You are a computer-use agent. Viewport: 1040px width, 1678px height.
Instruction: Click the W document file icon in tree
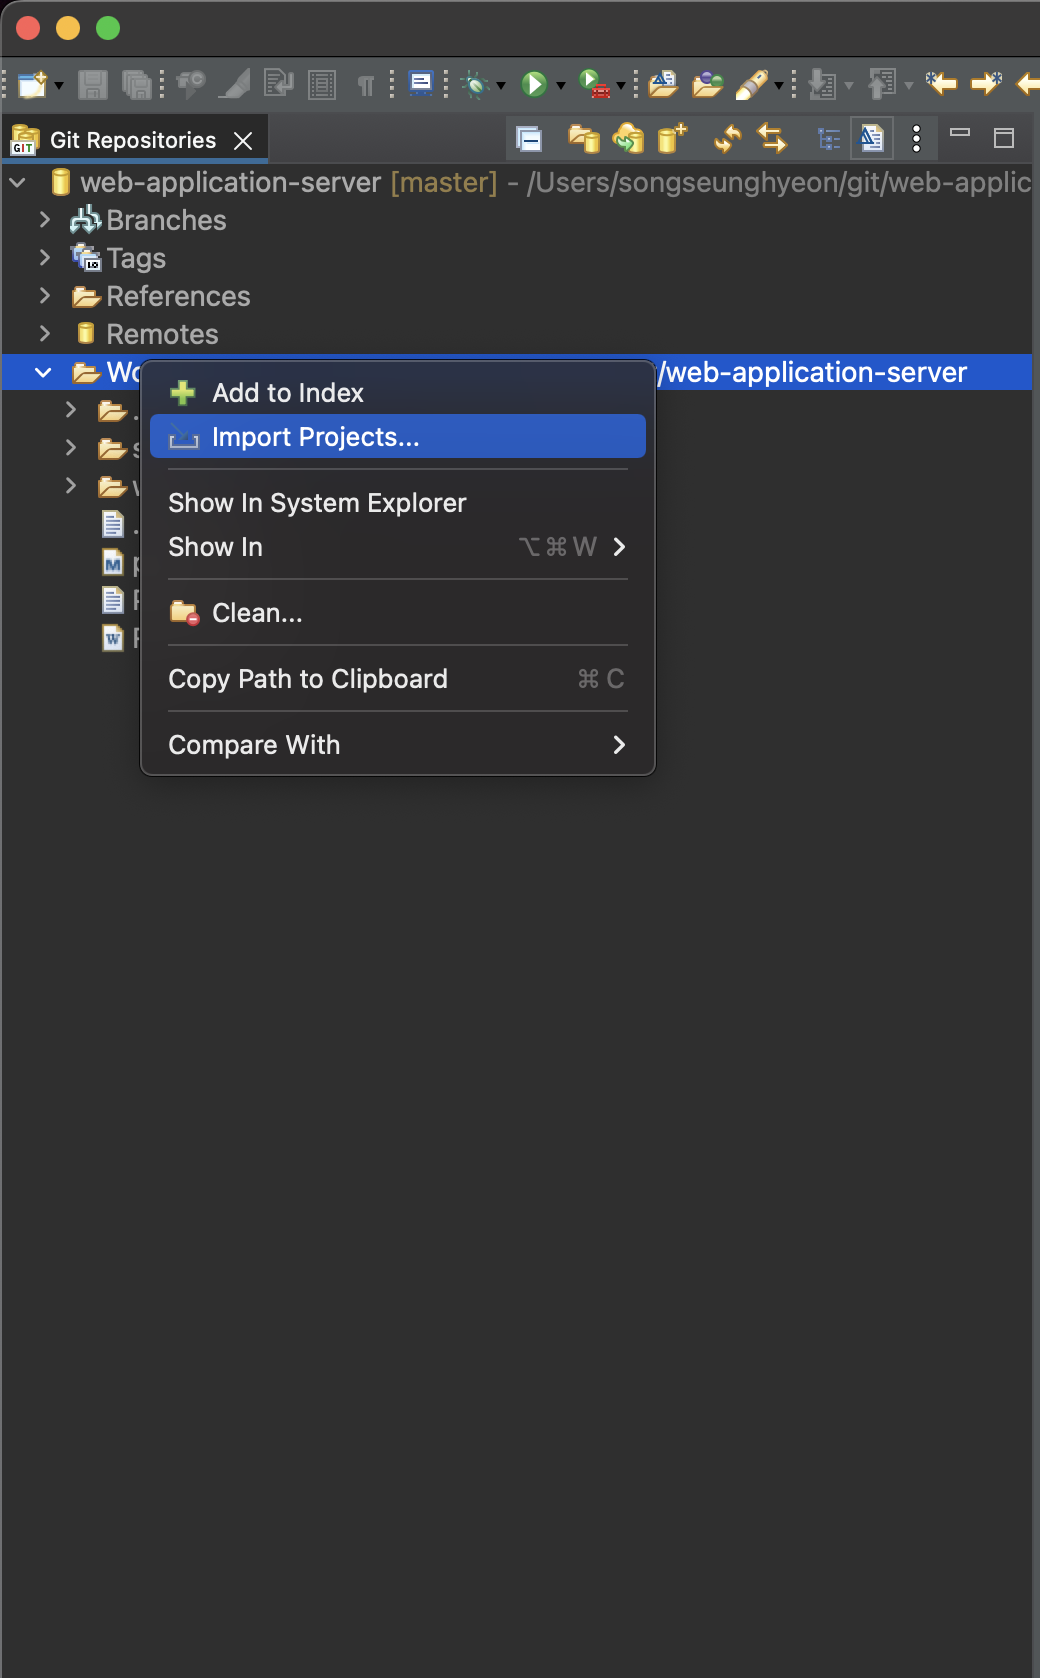tap(113, 638)
